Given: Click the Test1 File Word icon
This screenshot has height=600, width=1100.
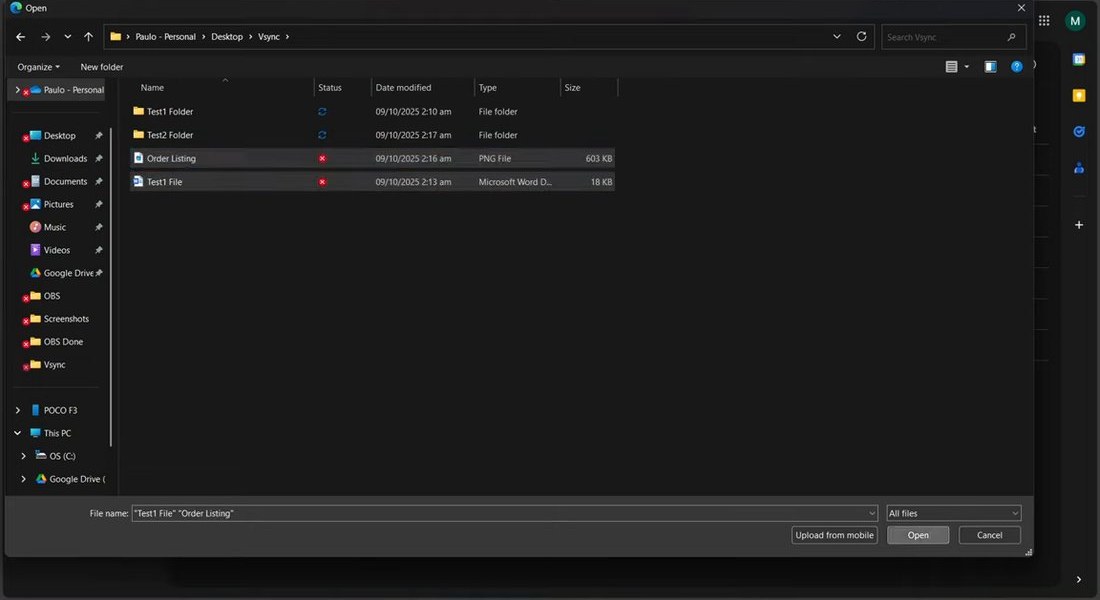Looking at the screenshot, I should point(138,181).
